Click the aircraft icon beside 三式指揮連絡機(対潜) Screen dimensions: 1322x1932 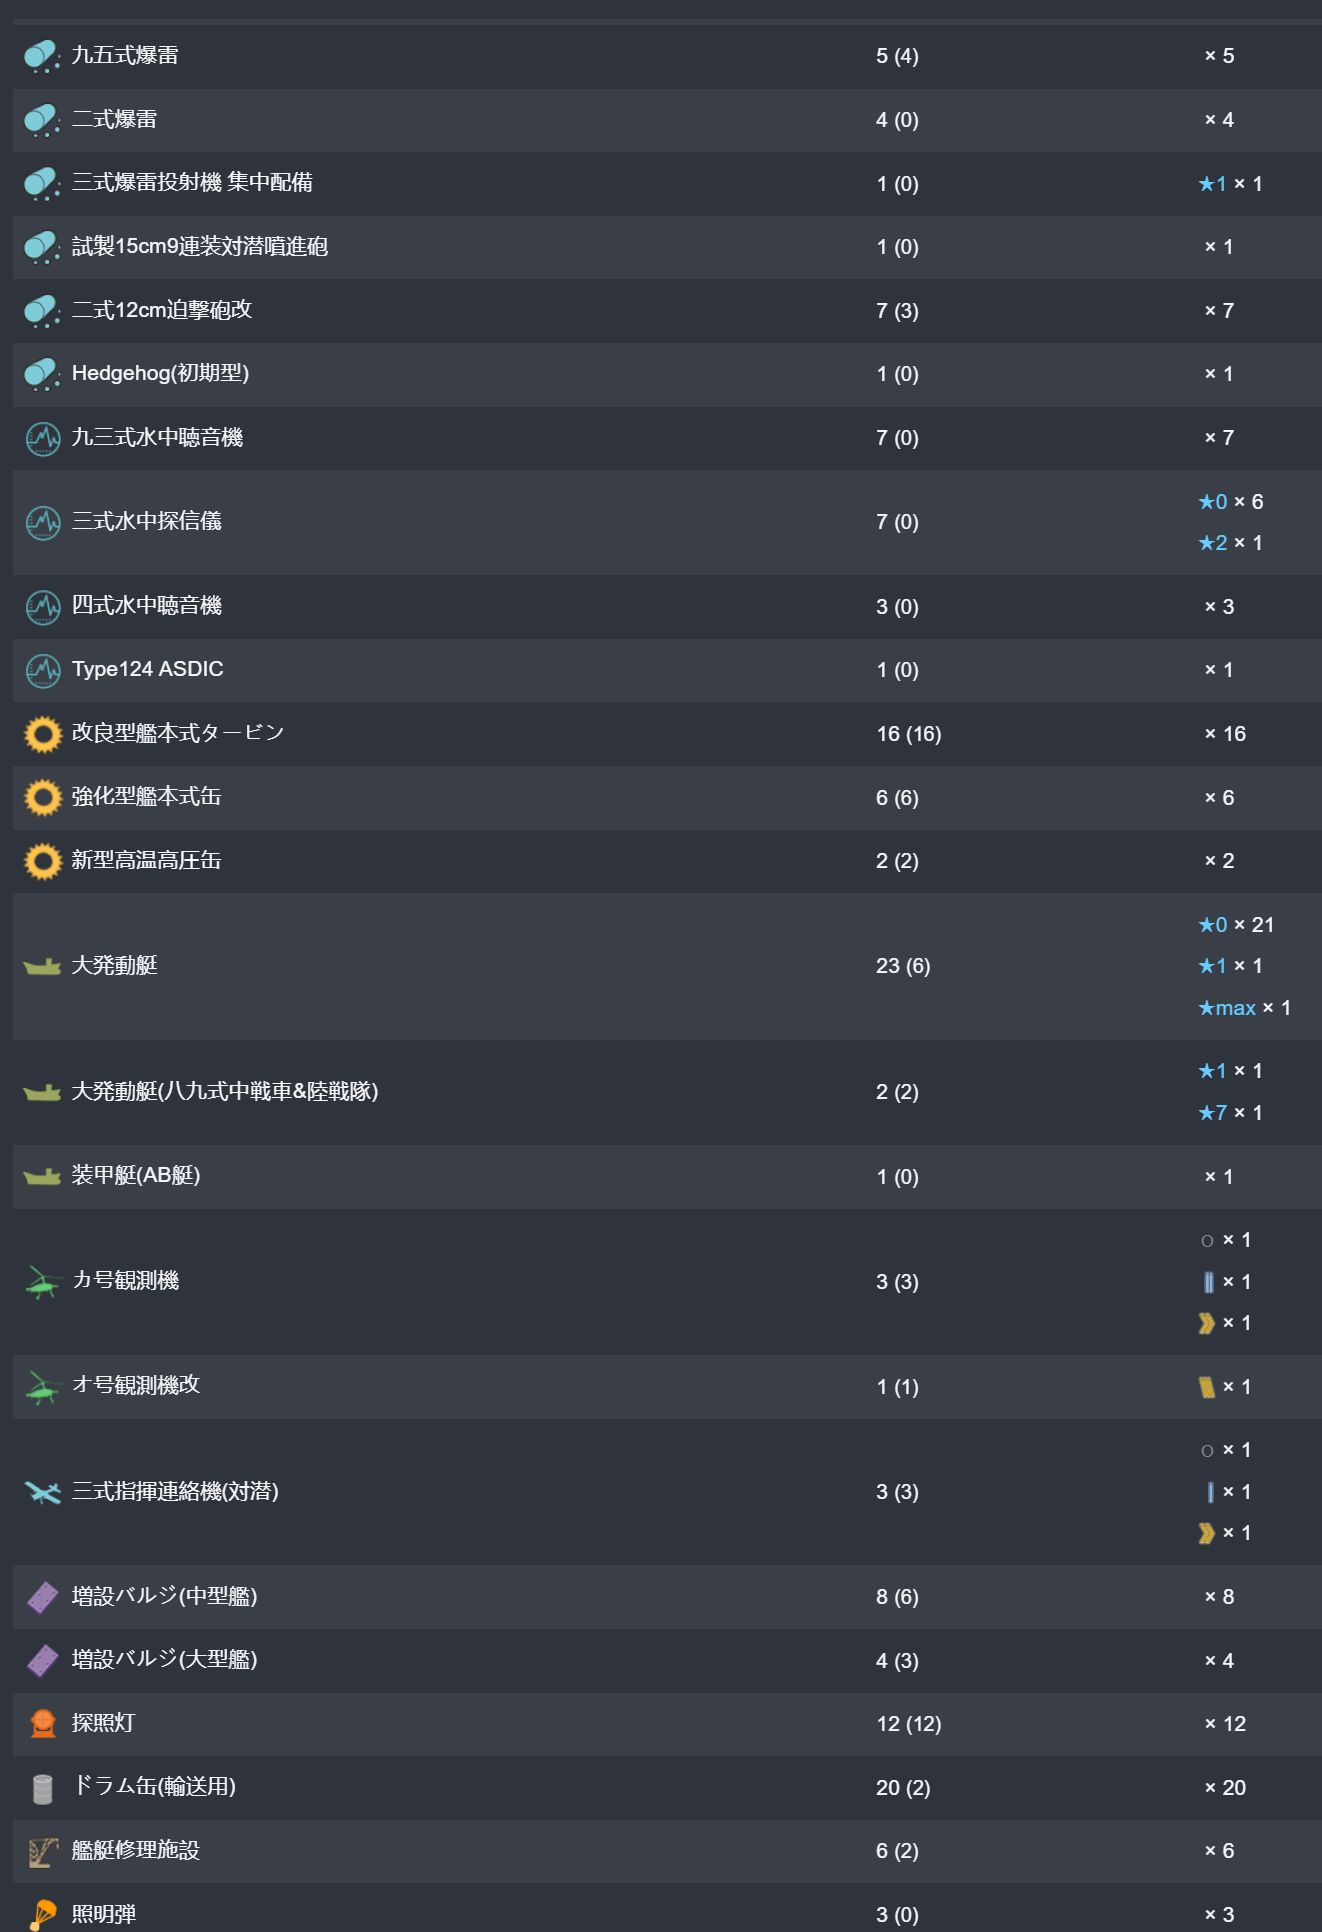[42, 1492]
